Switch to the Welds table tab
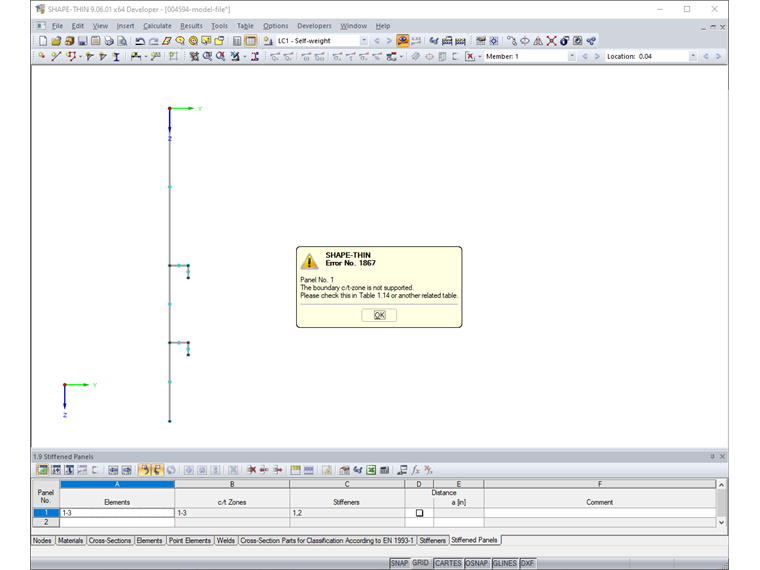760x570 pixels. pos(225,540)
